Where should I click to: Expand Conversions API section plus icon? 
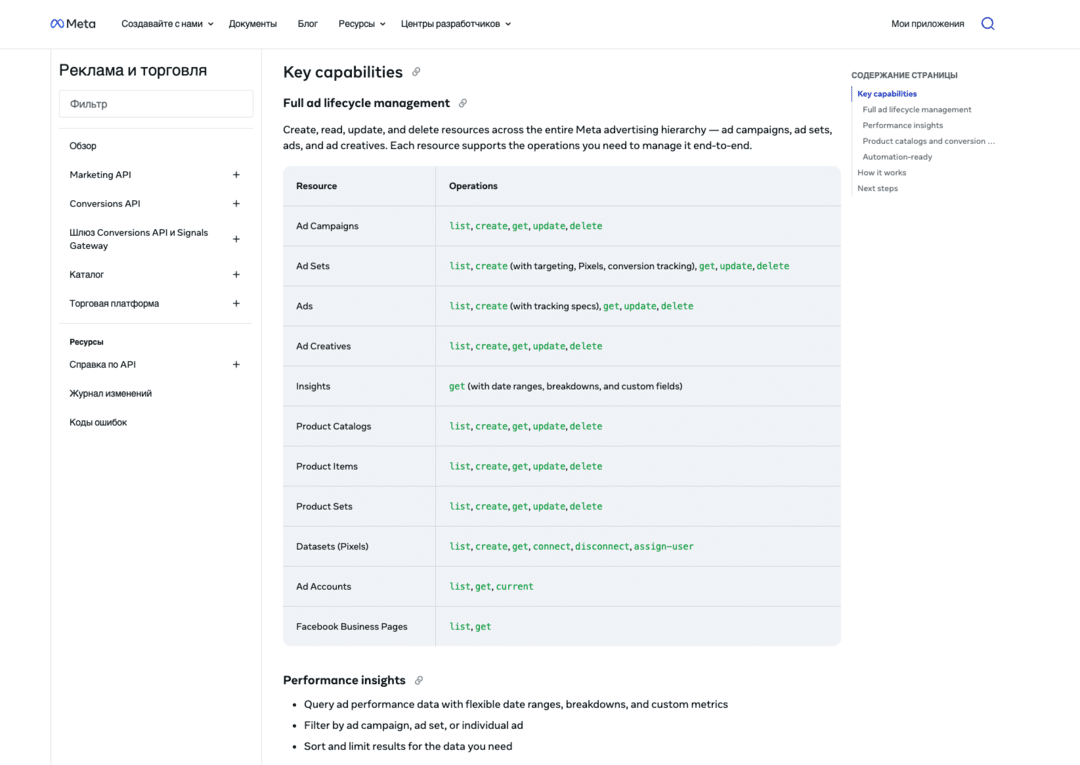[x=236, y=204]
